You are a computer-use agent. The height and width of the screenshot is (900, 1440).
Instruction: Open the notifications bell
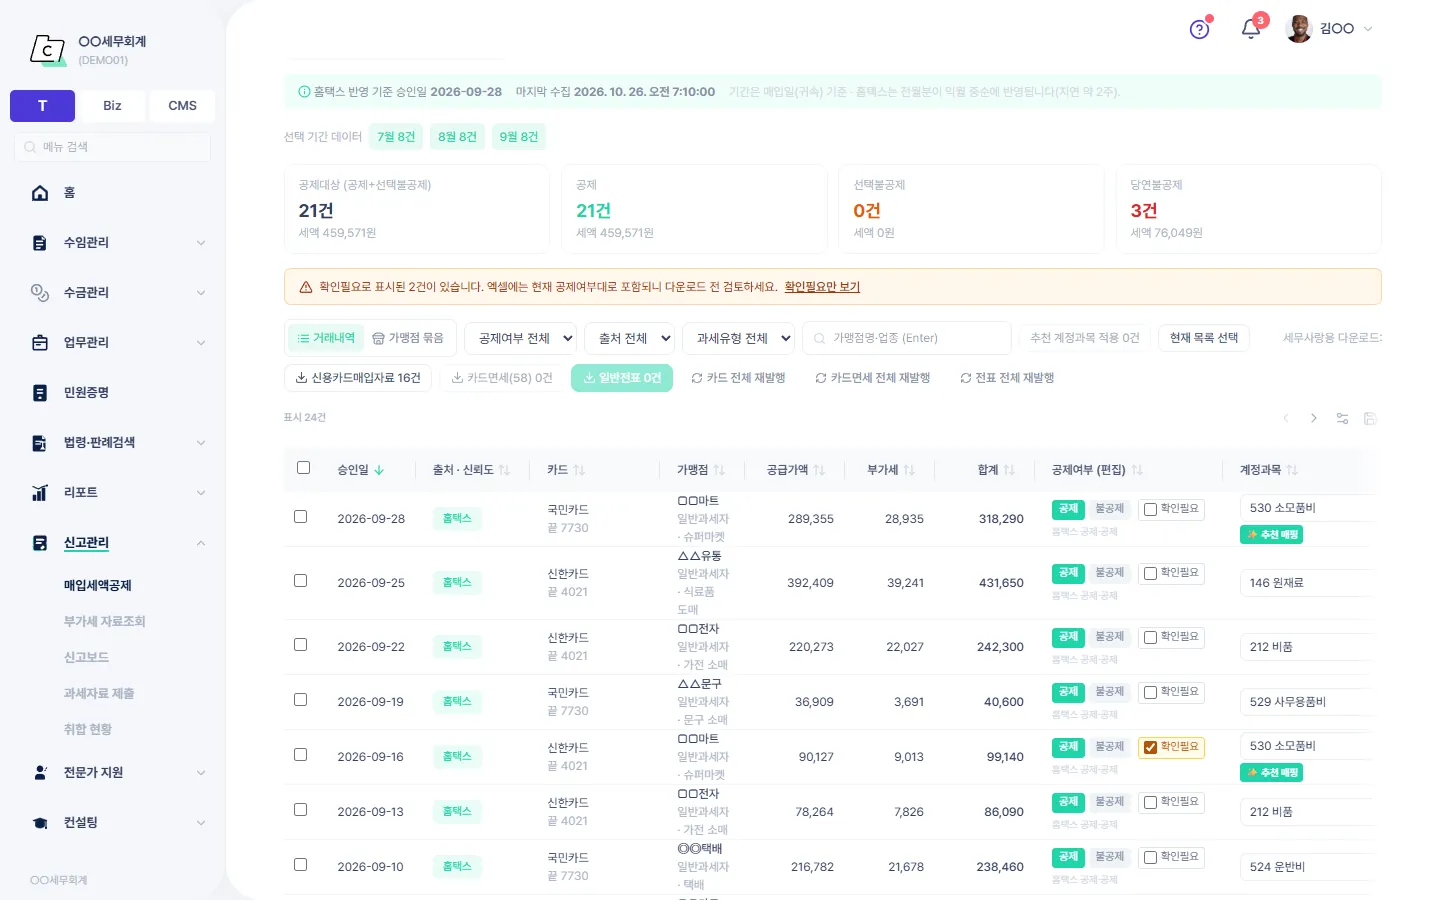click(1250, 29)
